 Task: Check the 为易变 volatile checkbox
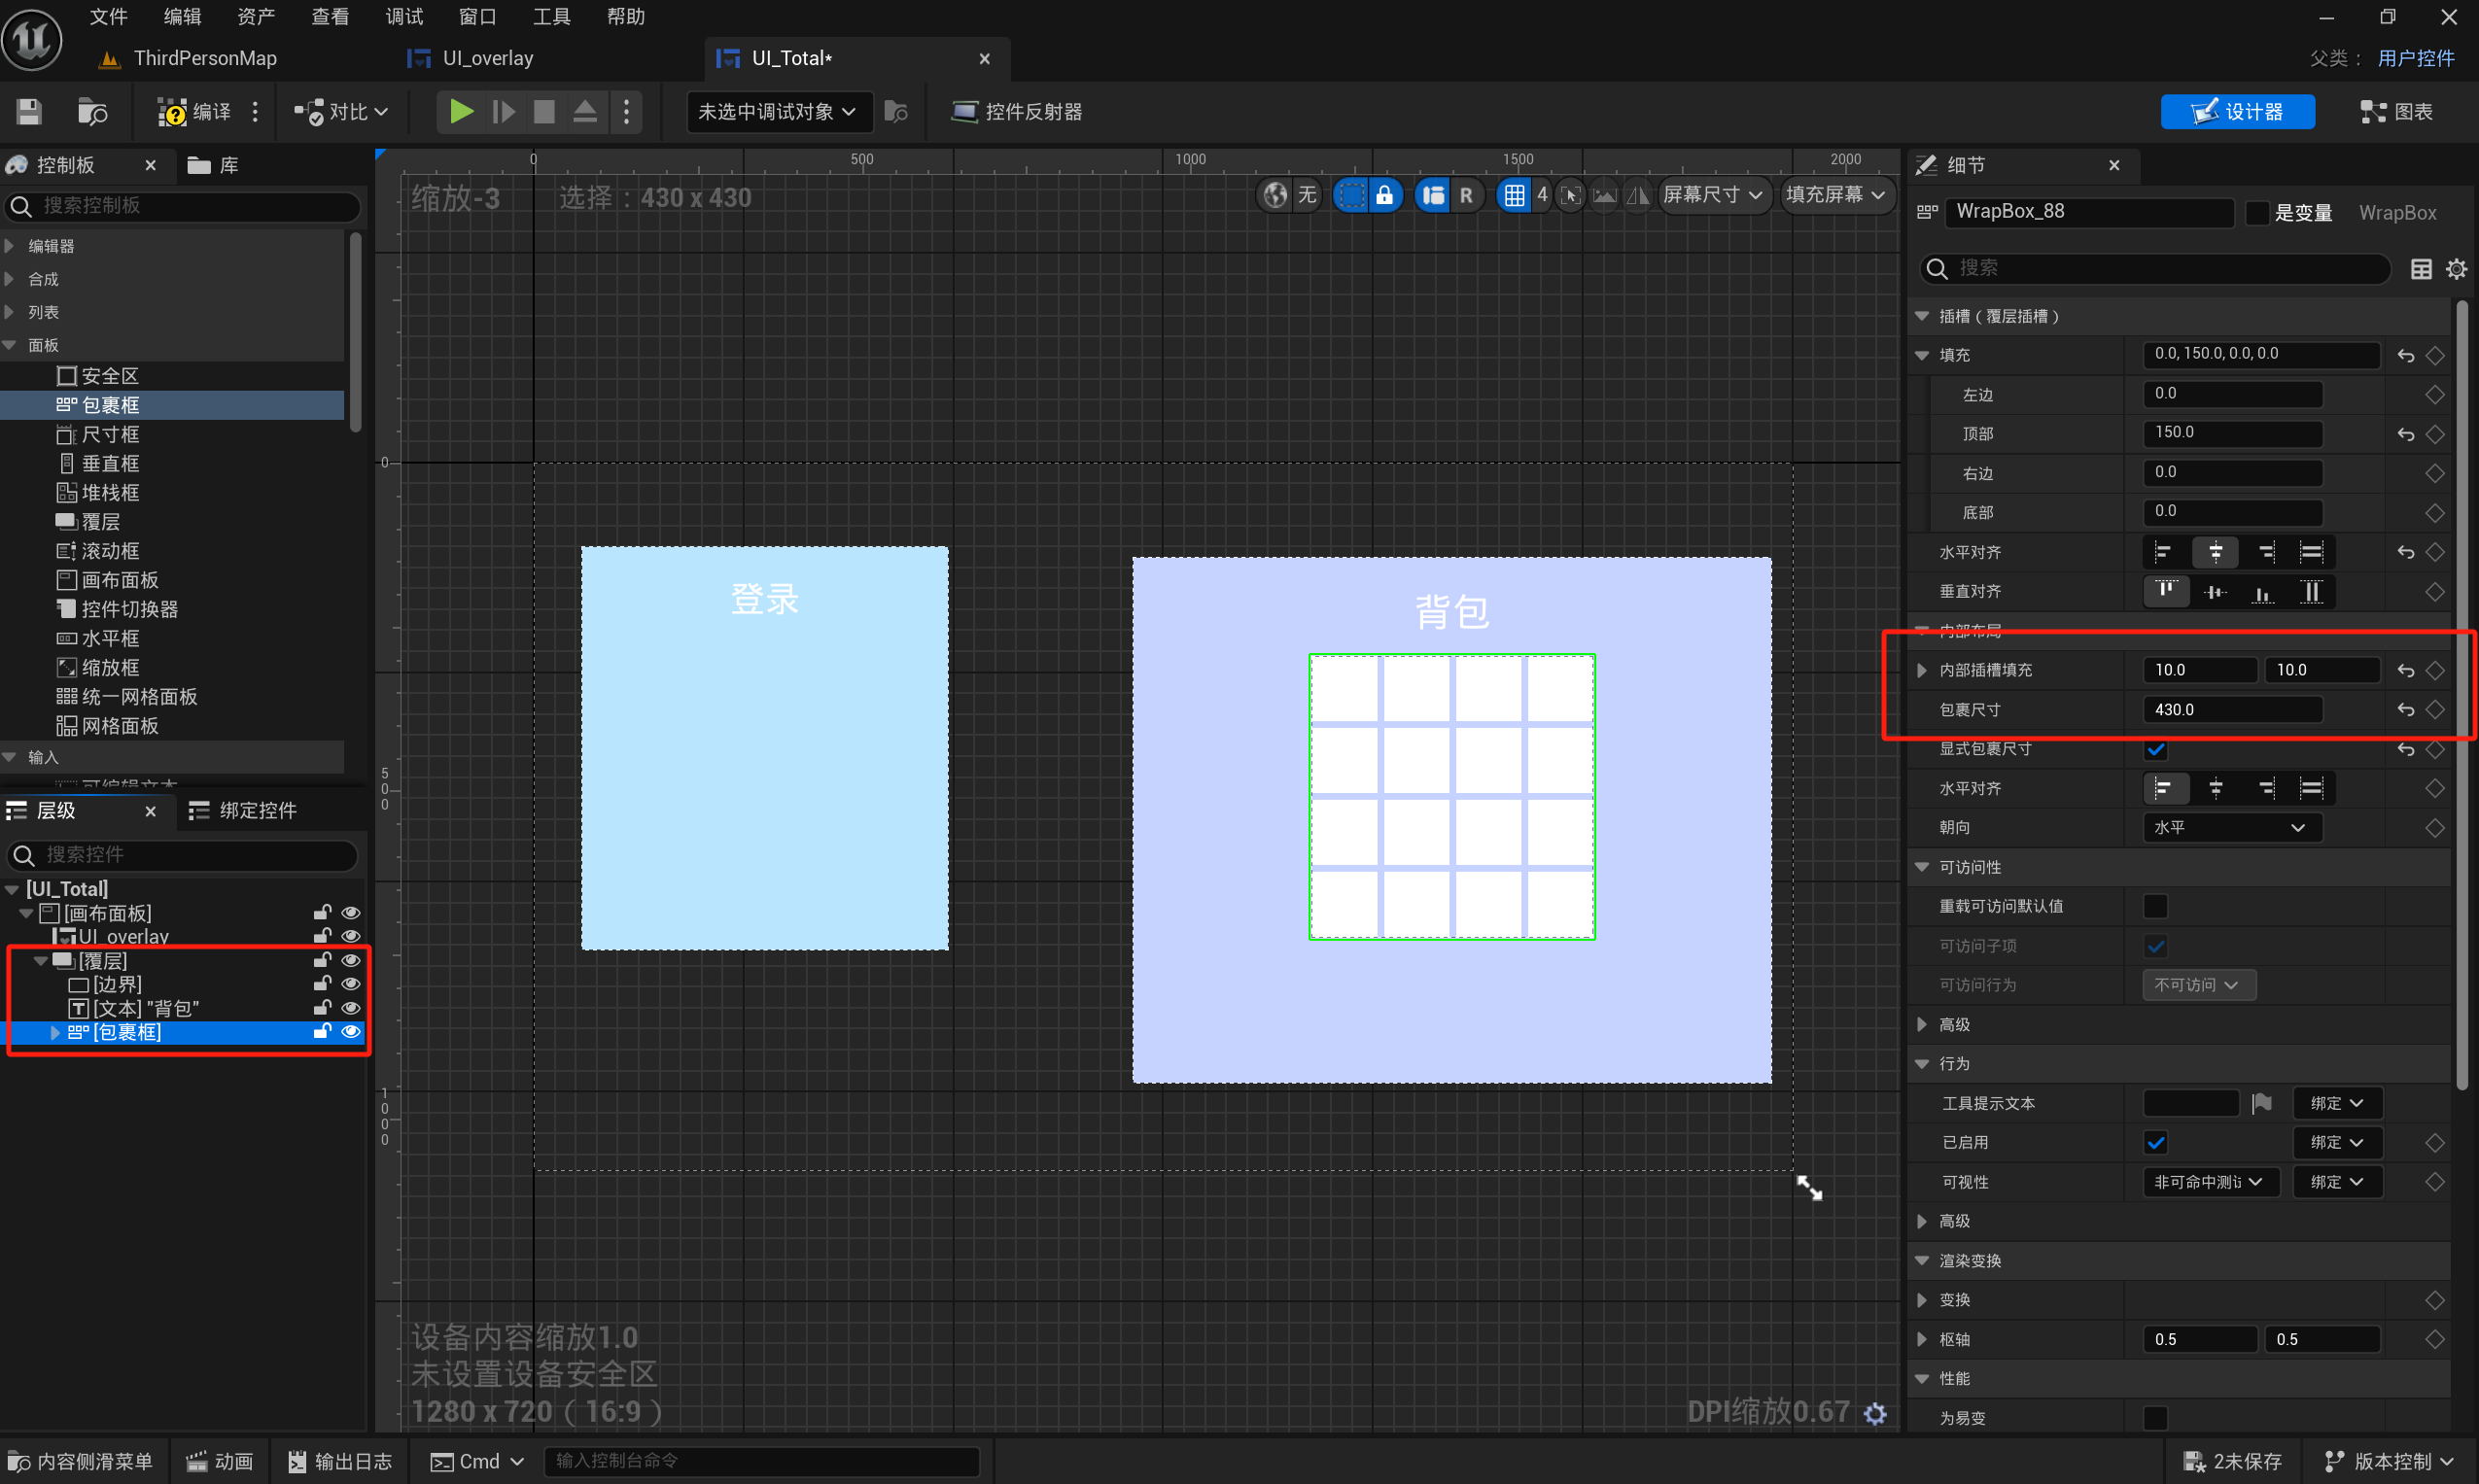coord(2155,1417)
